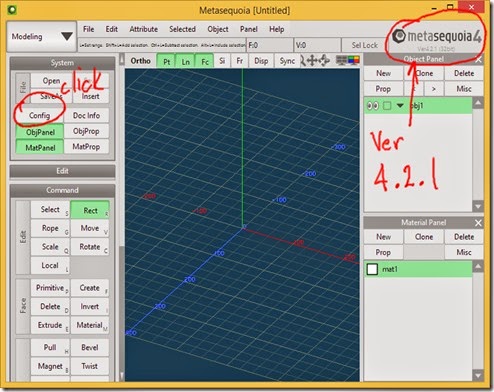Open the Object menu
Image resolution: width=494 pixels, height=392 pixels.
(218, 29)
